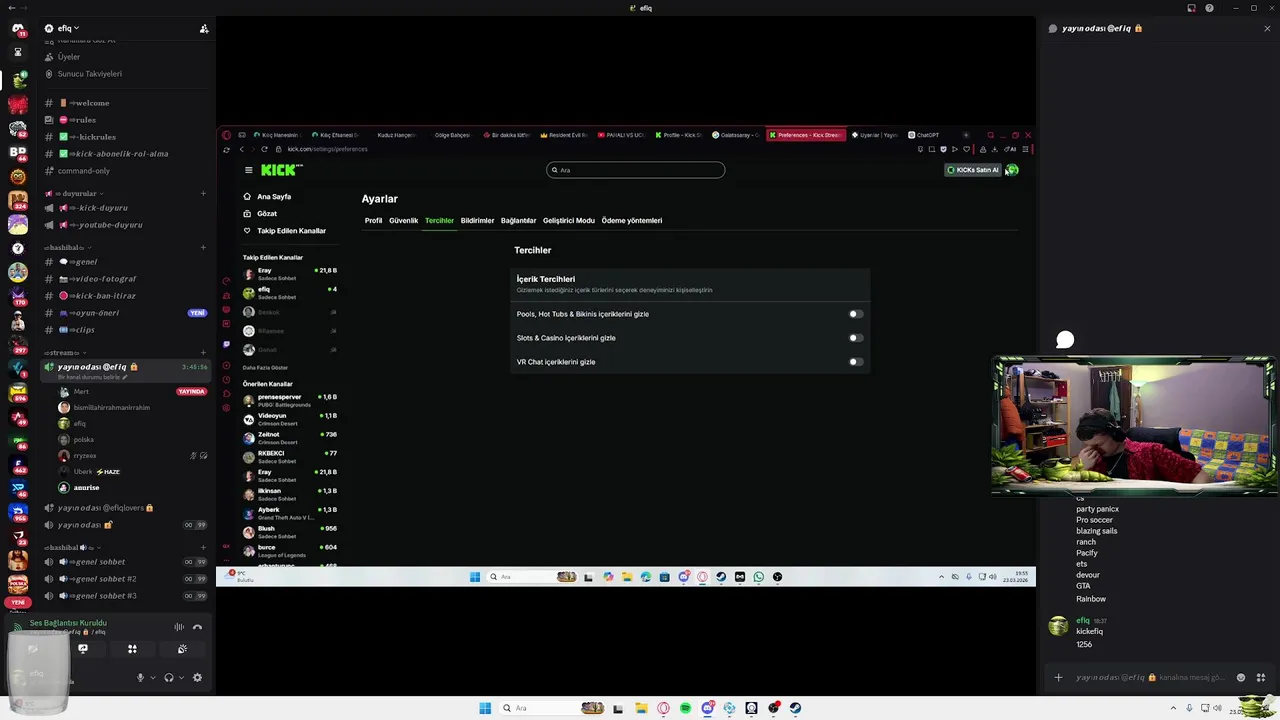Open the Ödeme yöntemleri tab

[631, 220]
